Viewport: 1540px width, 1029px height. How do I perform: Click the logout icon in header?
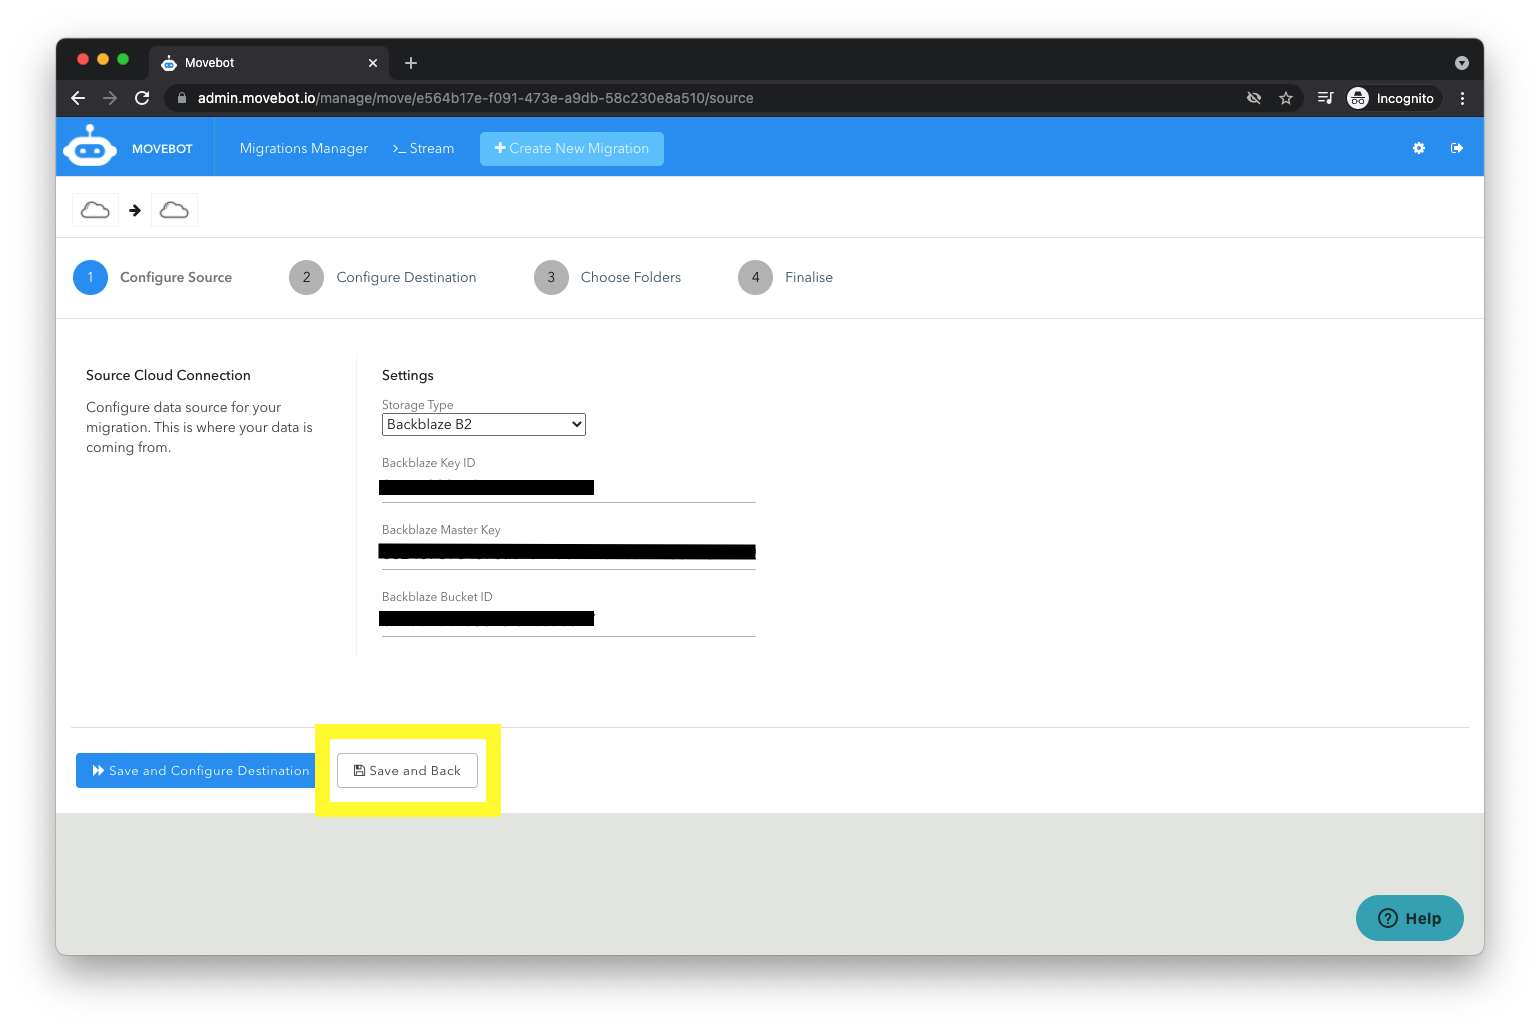pos(1457,148)
